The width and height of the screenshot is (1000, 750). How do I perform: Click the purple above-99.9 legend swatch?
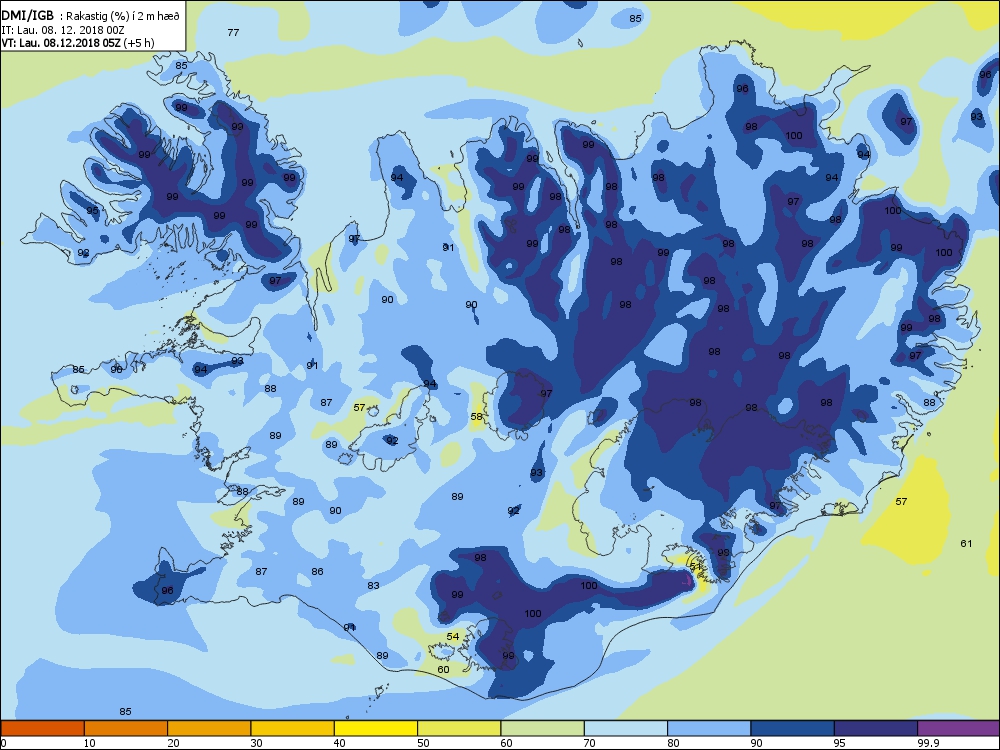tap(959, 728)
